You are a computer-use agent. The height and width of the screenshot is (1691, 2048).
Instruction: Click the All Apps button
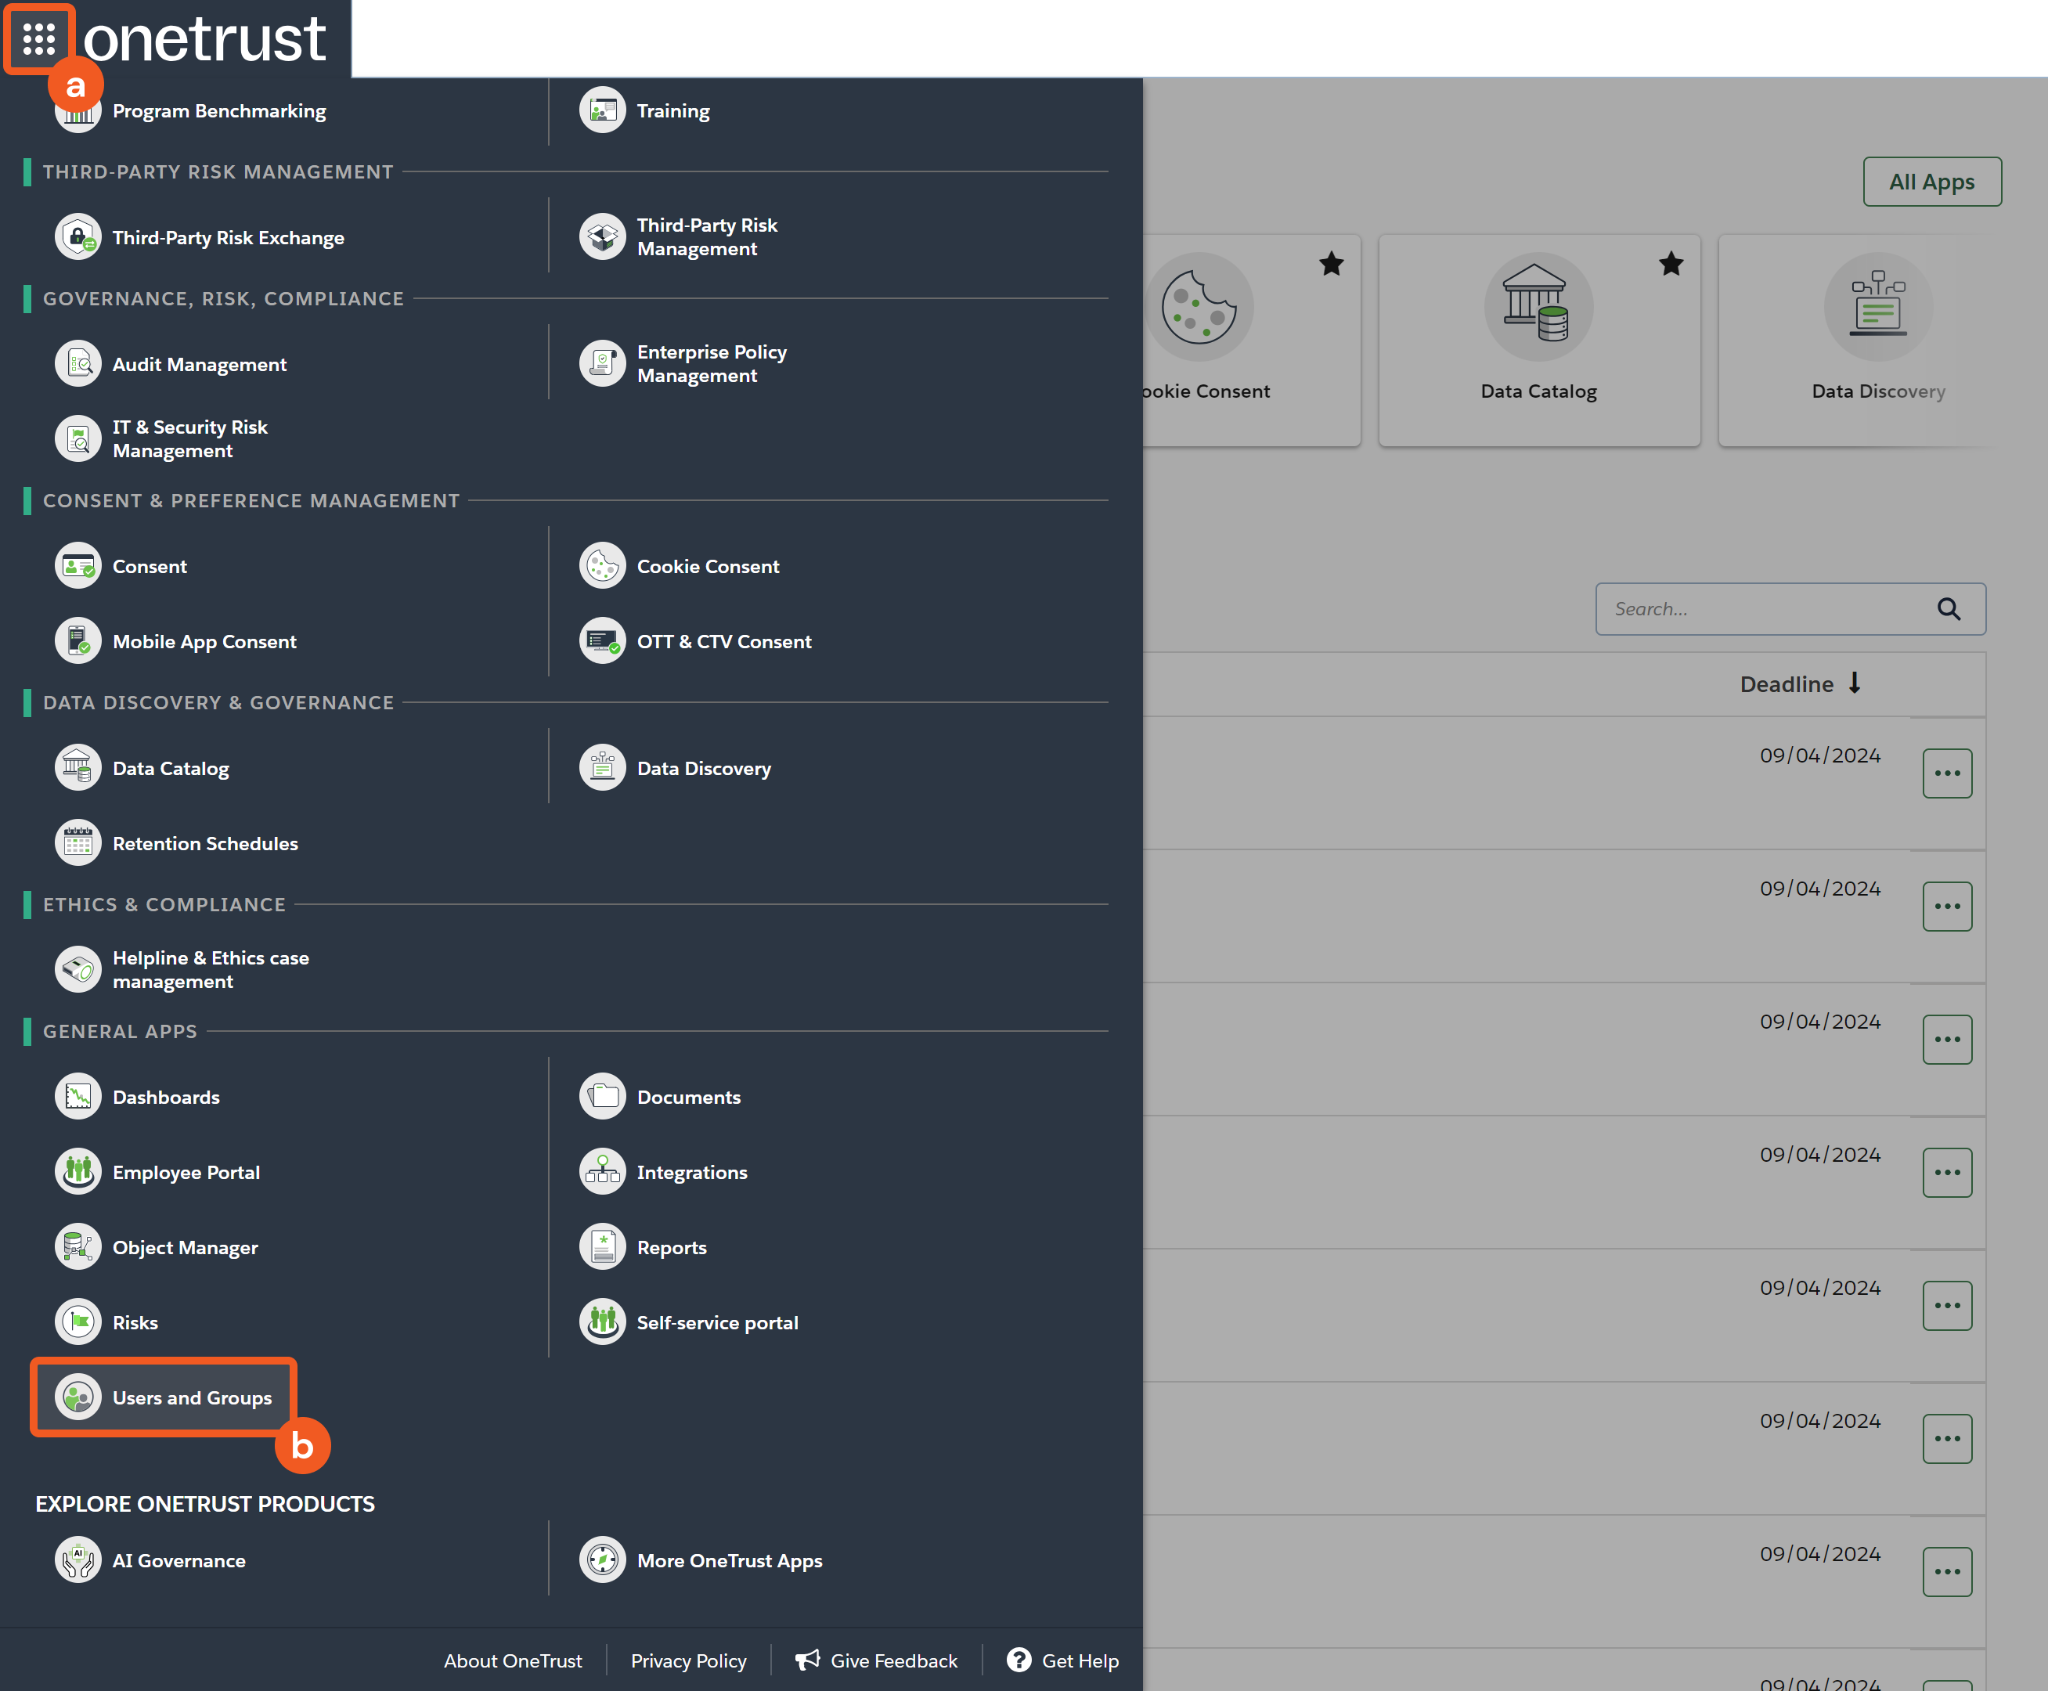(x=1931, y=182)
